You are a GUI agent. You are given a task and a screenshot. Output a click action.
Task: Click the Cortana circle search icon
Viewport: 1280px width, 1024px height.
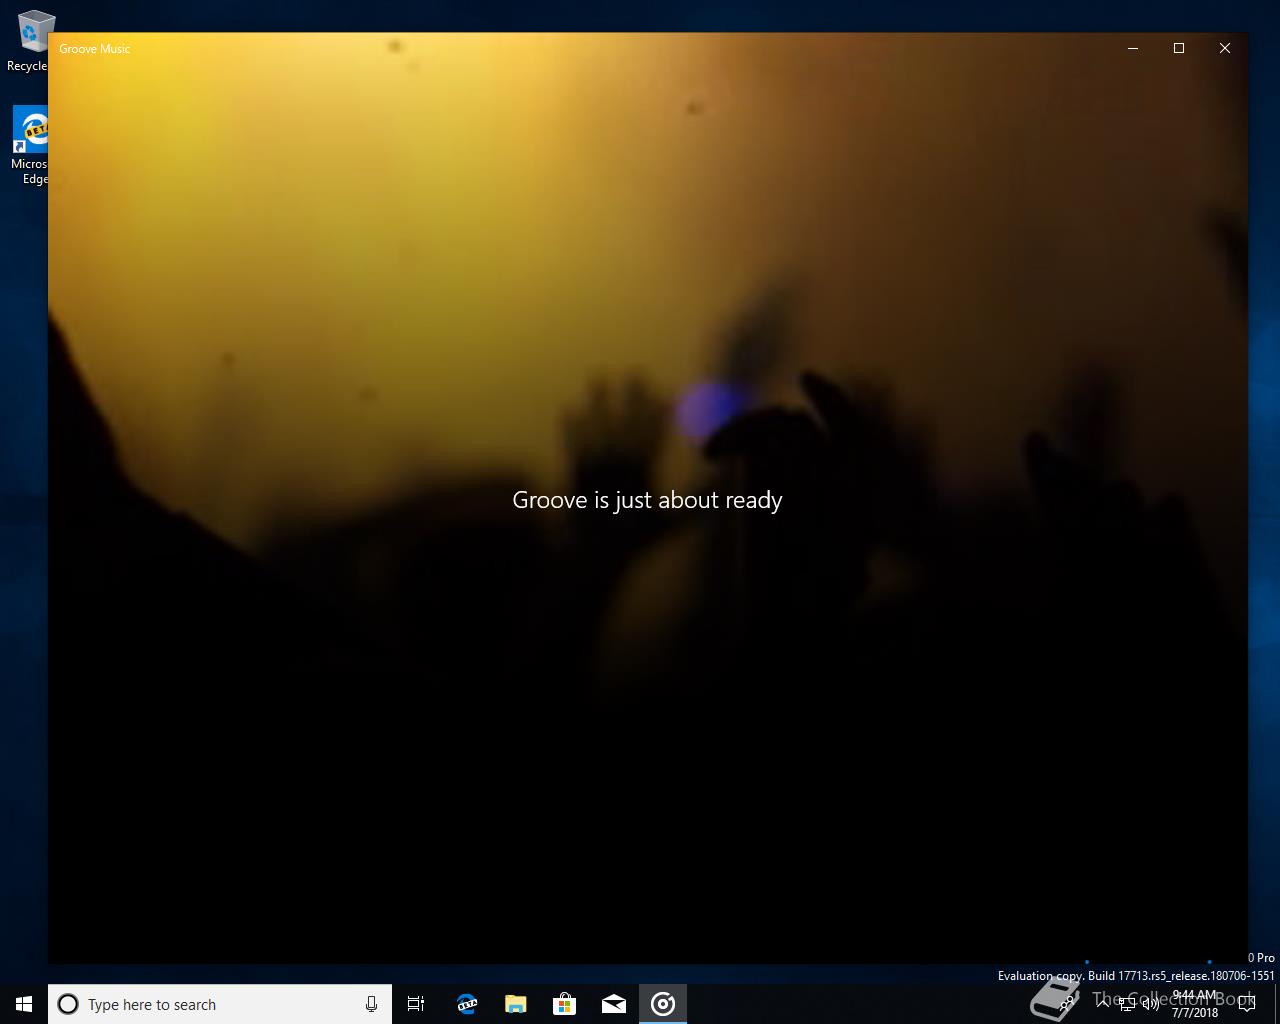68,1004
